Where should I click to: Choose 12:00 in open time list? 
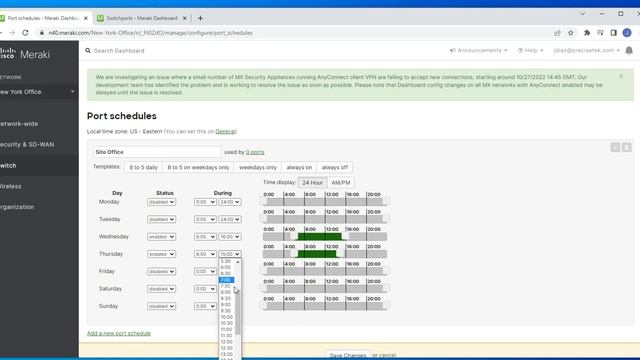click(x=227, y=342)
